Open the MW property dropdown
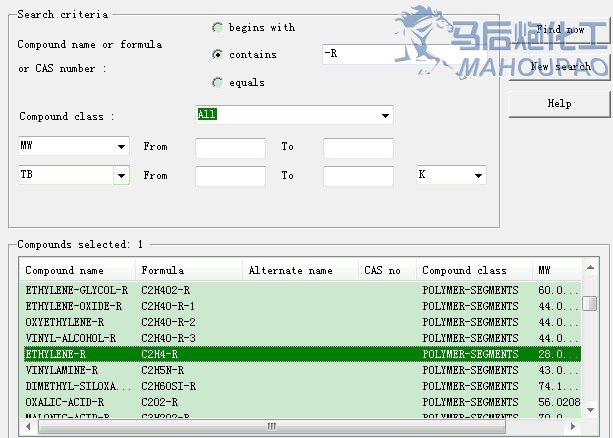Viewport: 613px width, 438px height. (73, 146)
